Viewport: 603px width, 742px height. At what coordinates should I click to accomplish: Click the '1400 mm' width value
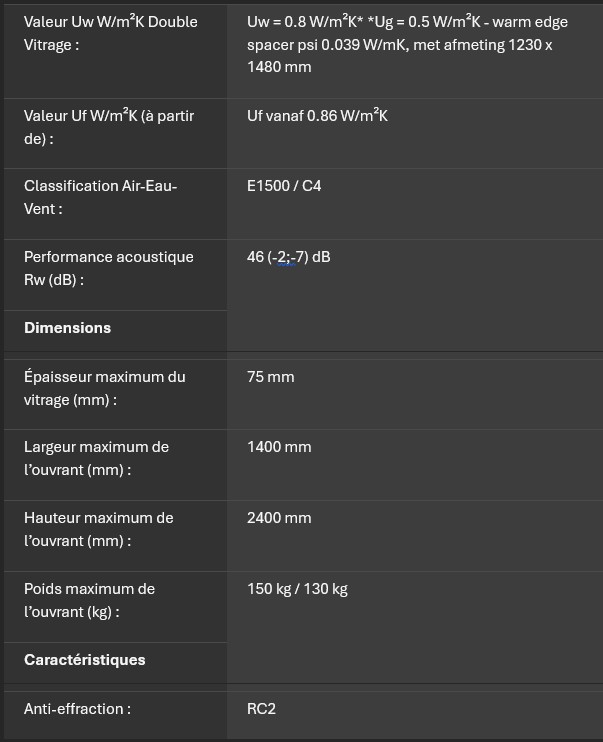(279, 447)
